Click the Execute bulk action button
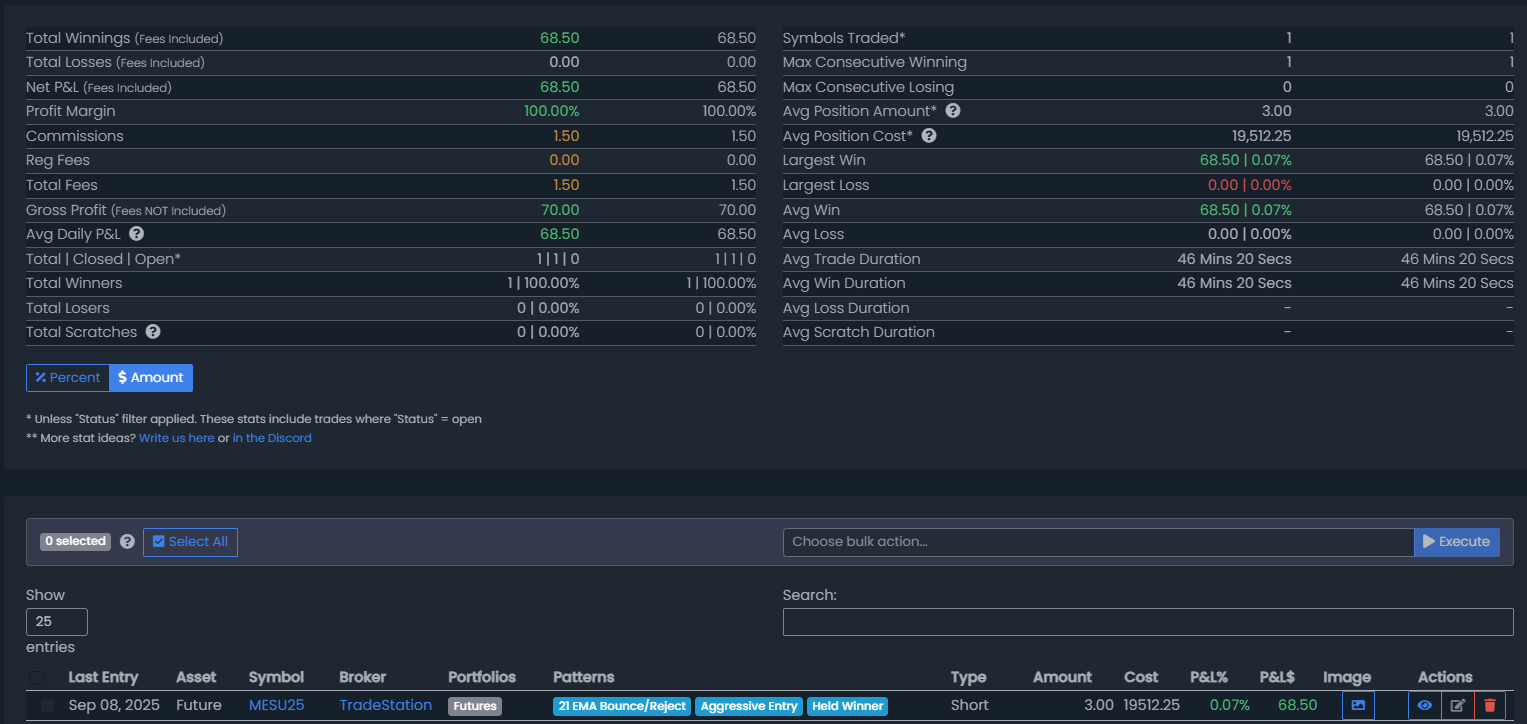The width and height of the screenshot is (1527, 724). click(1456, 542)
